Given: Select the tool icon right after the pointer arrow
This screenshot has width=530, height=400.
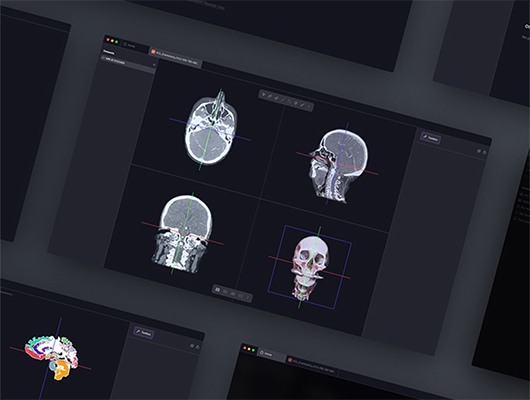Looking at the screenshot, I should (x=270, y=96).
